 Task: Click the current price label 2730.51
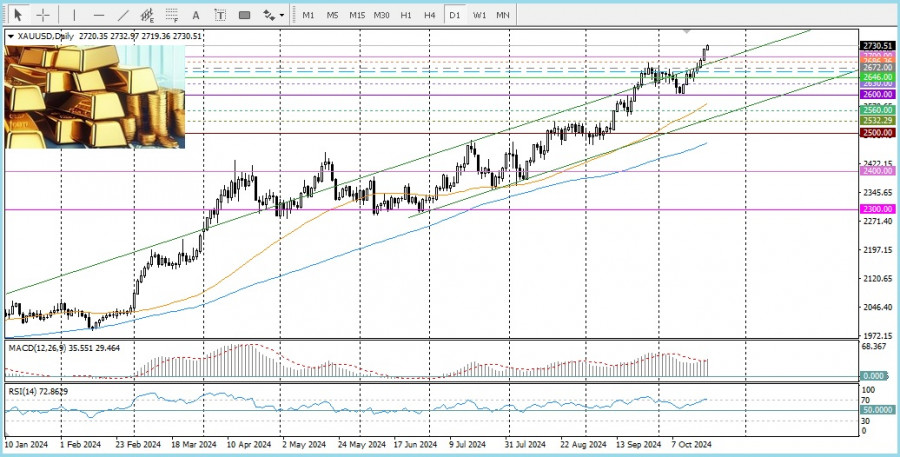pyautogui.click(x=878, y=45)
